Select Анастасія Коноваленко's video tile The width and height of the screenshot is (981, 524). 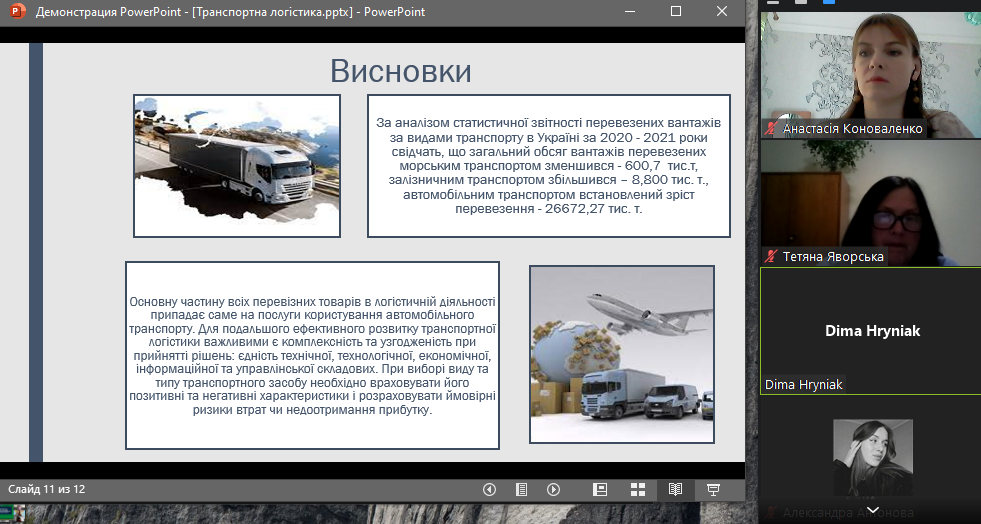tap(870, 70)
